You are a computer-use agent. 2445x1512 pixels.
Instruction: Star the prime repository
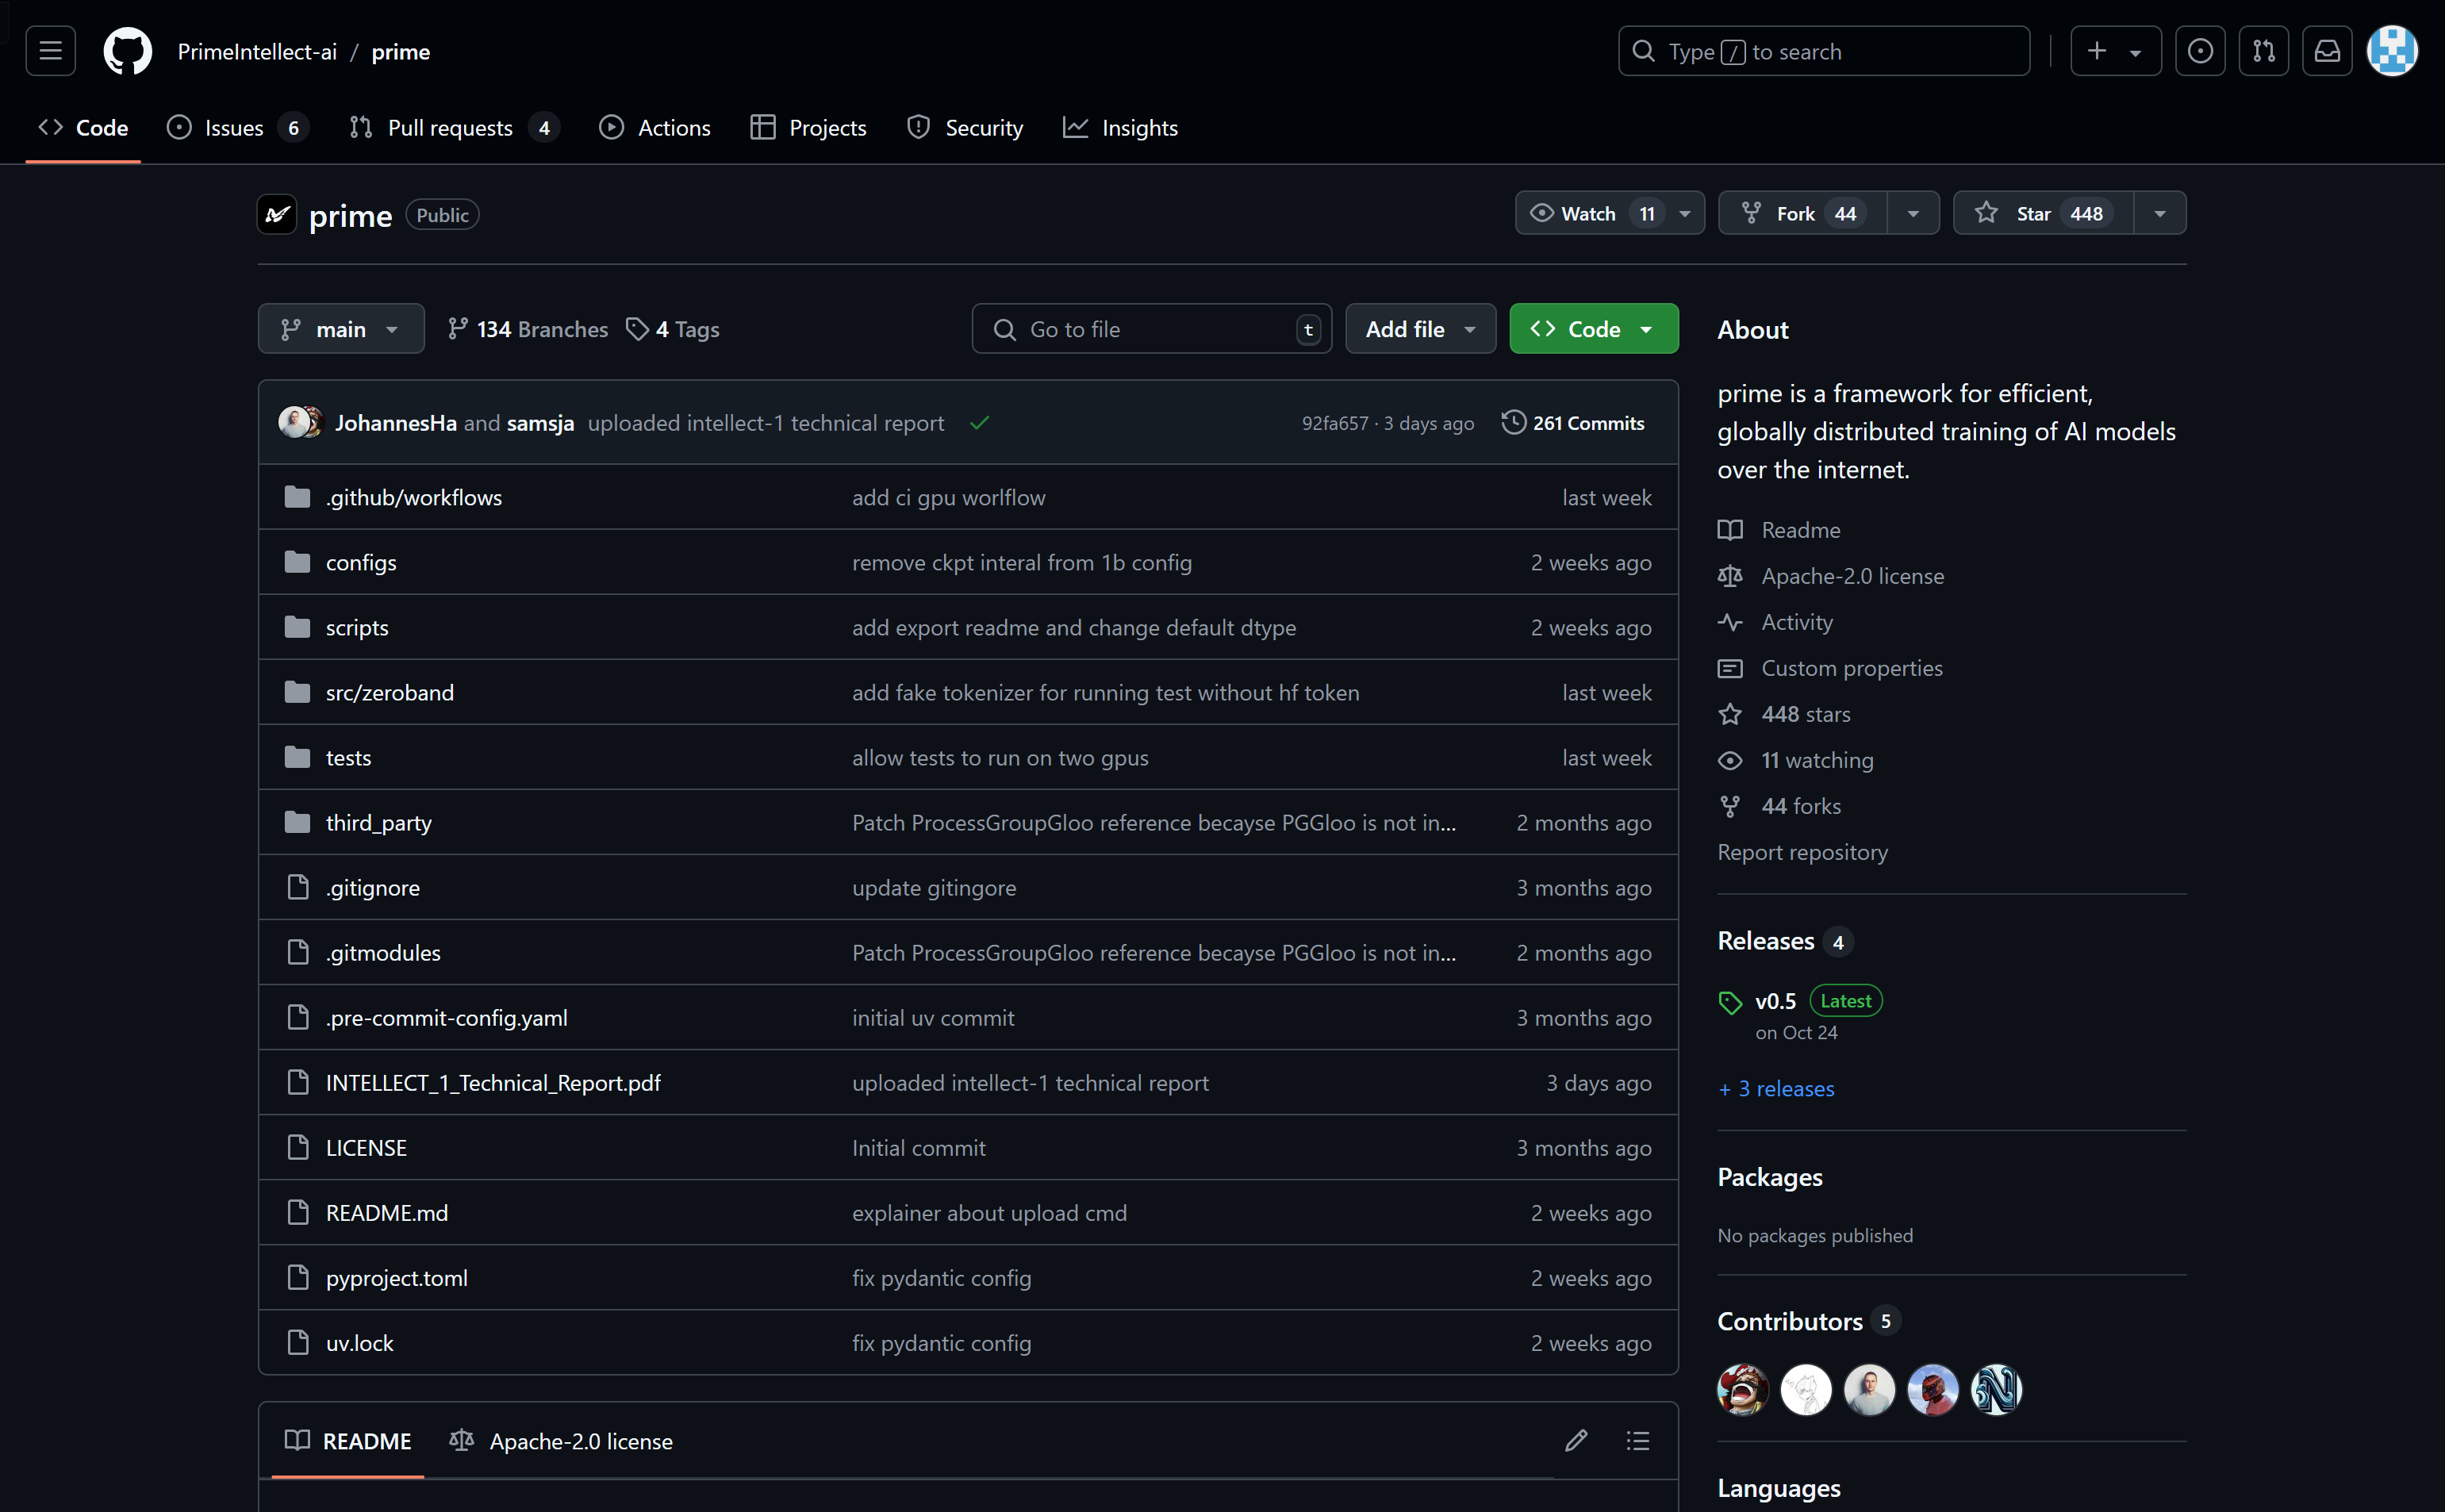2043,213
